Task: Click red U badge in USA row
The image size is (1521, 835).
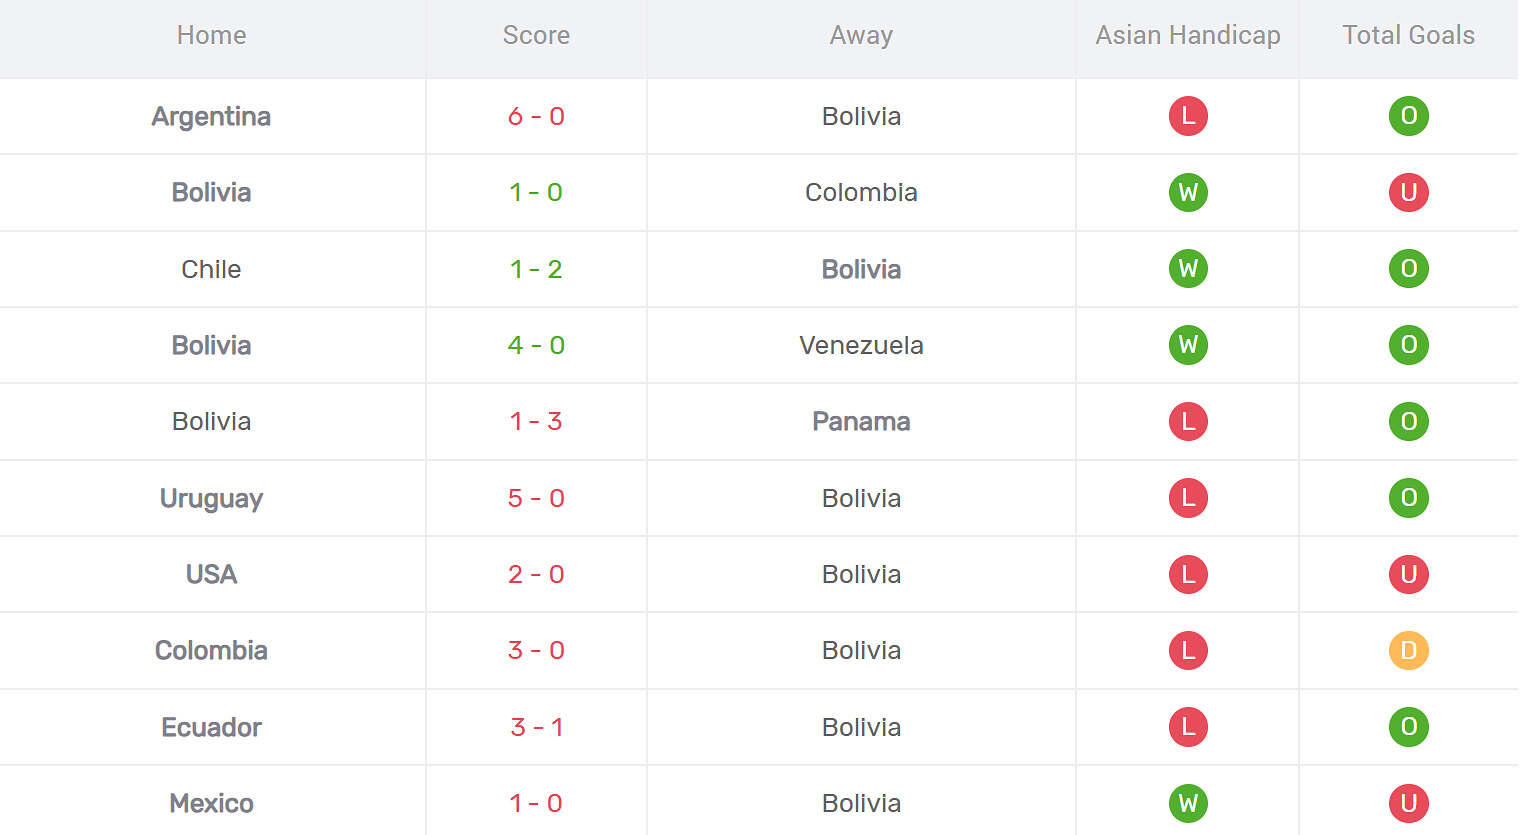Action: click(x=1408, y=574)
